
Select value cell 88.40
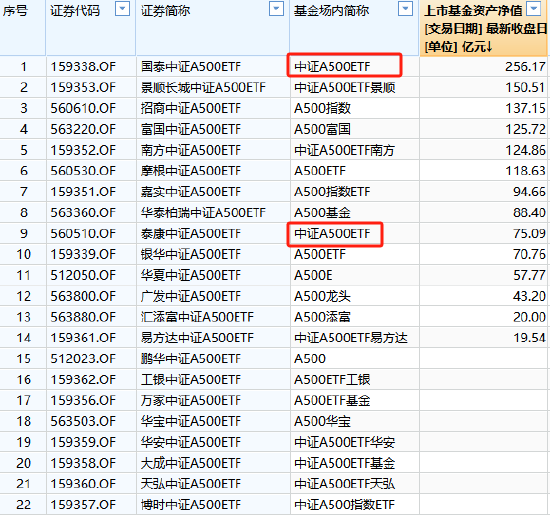point(484,213)
